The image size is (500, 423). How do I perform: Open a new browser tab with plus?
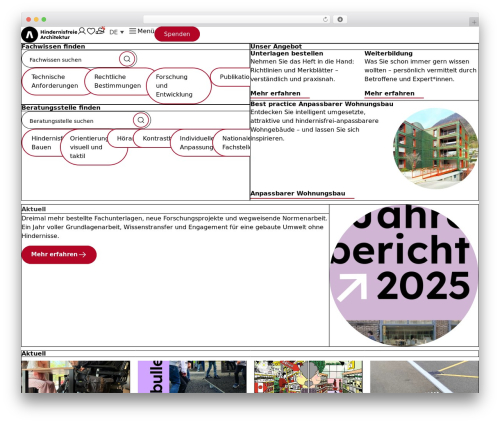coord(474,22)
